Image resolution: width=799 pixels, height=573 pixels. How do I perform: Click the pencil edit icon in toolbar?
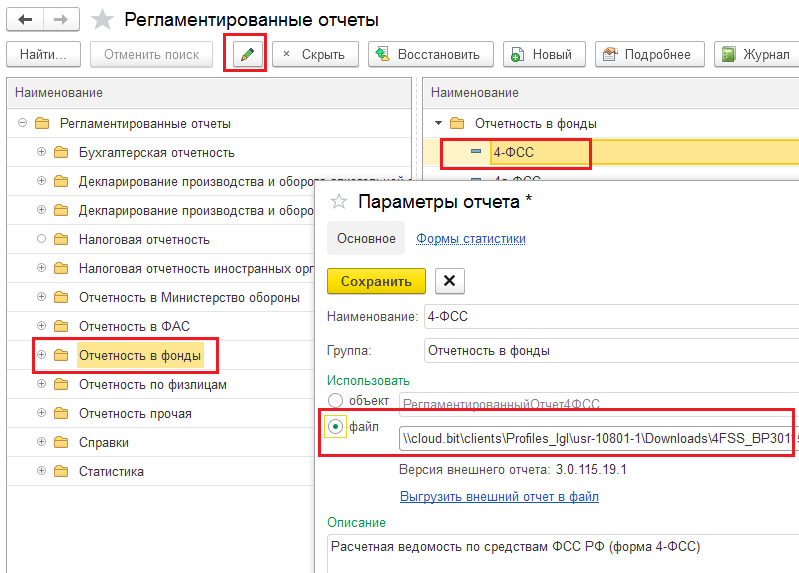248,54
